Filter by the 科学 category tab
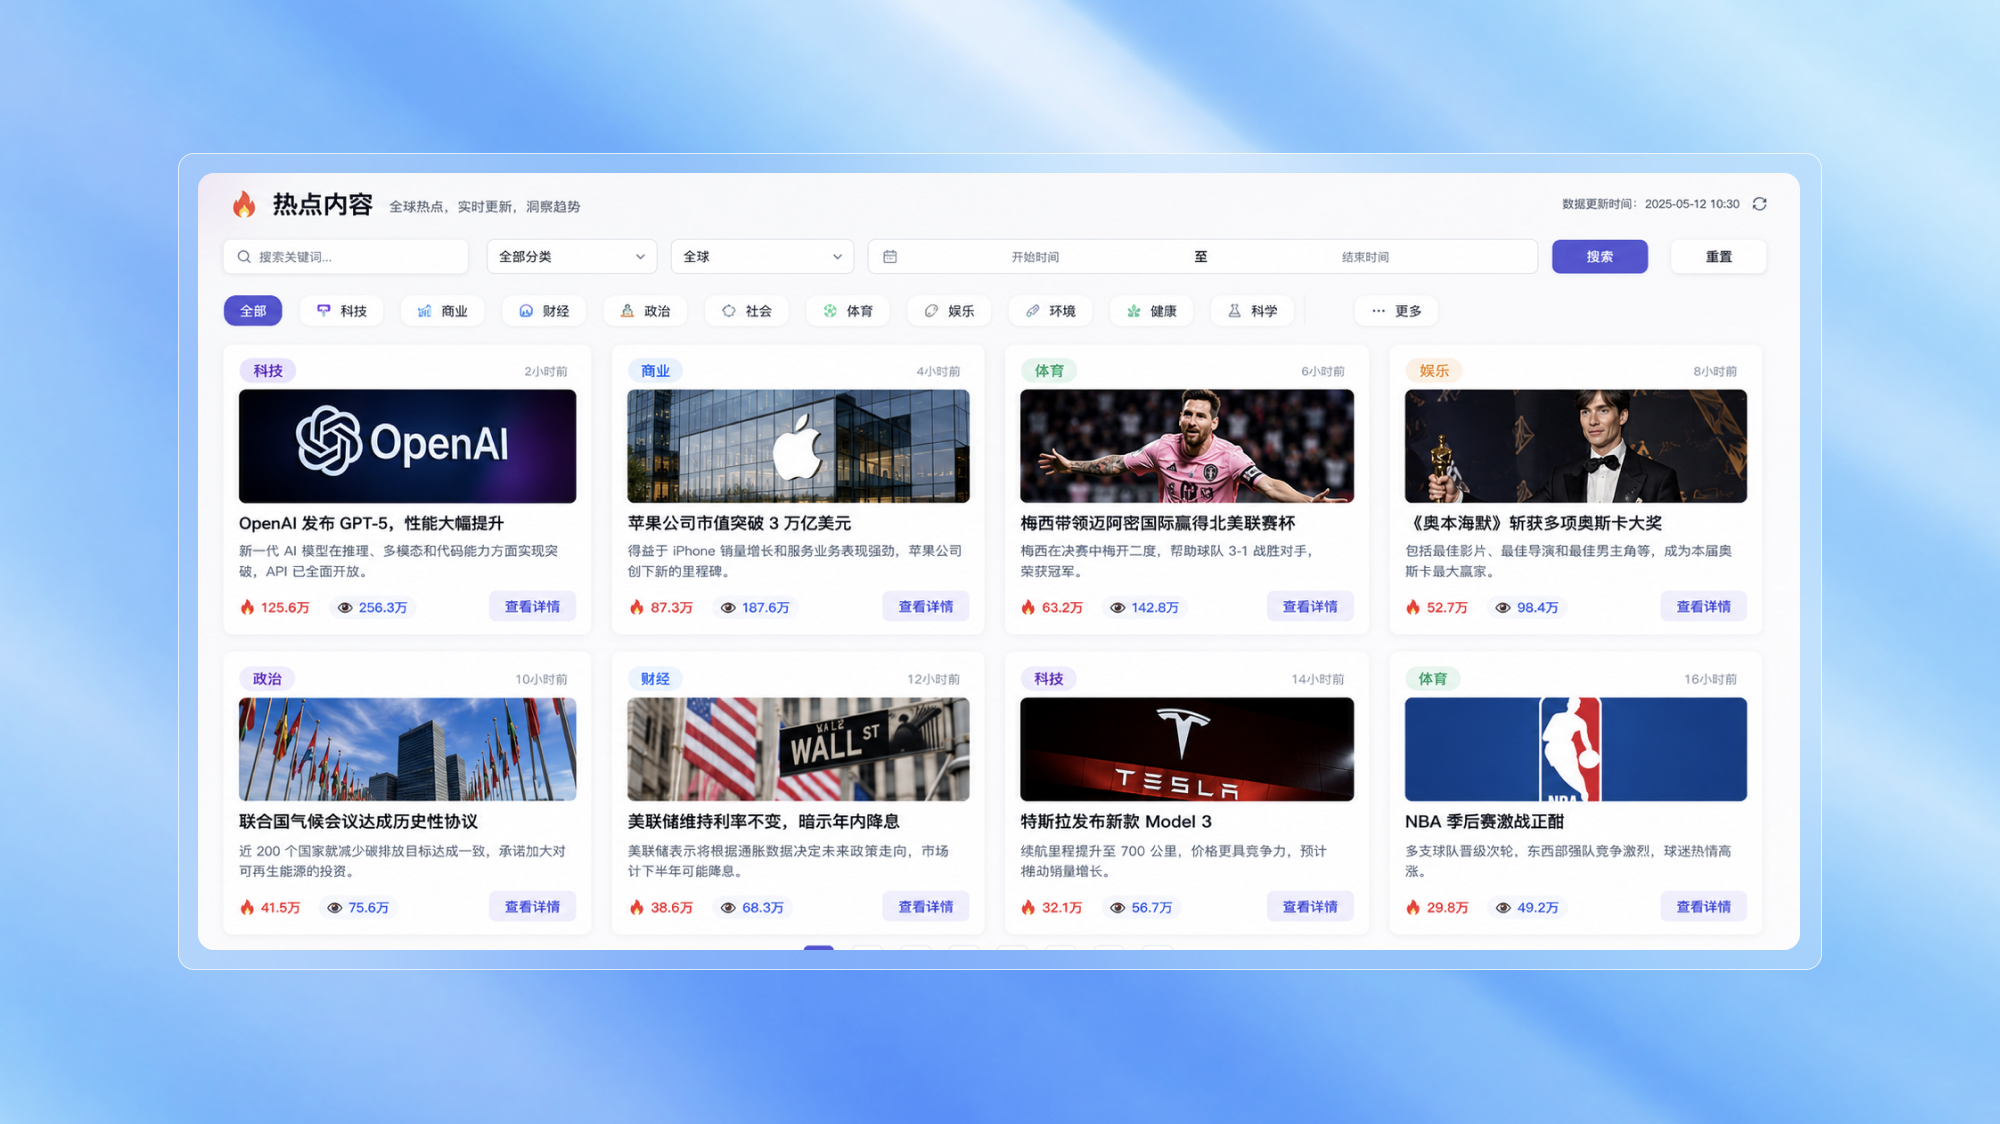This screenshot has height=1124, width=2000. pos(1252,311)
